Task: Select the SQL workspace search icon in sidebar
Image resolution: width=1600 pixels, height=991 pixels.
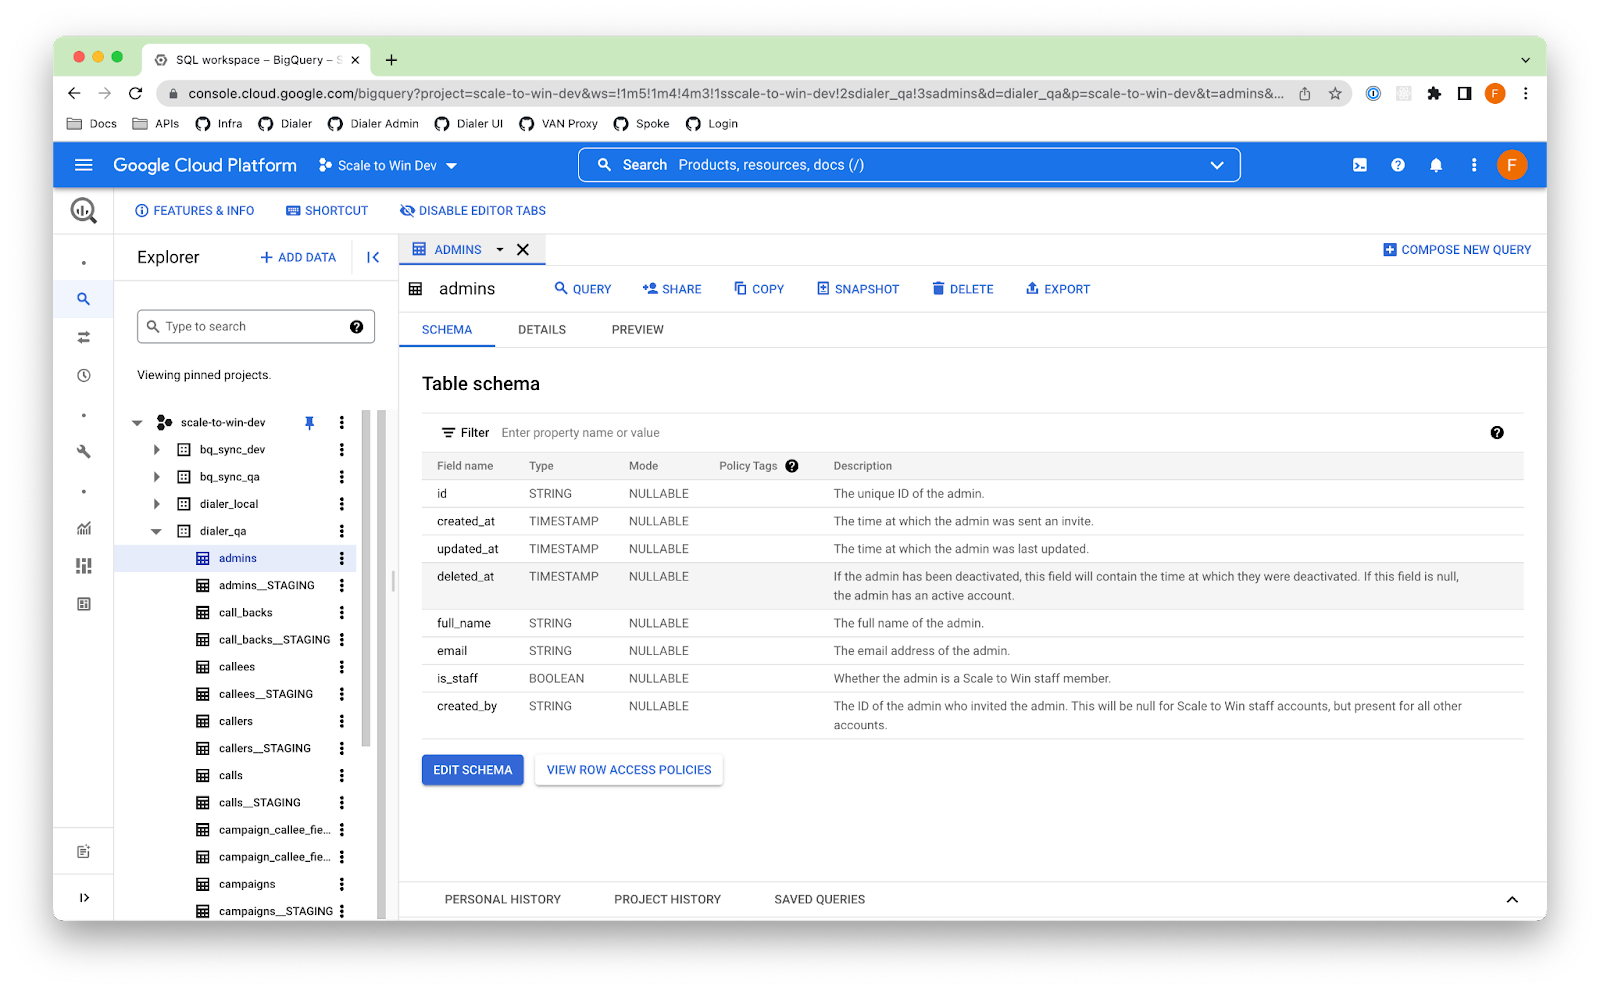Action: (x=84, y=299)
